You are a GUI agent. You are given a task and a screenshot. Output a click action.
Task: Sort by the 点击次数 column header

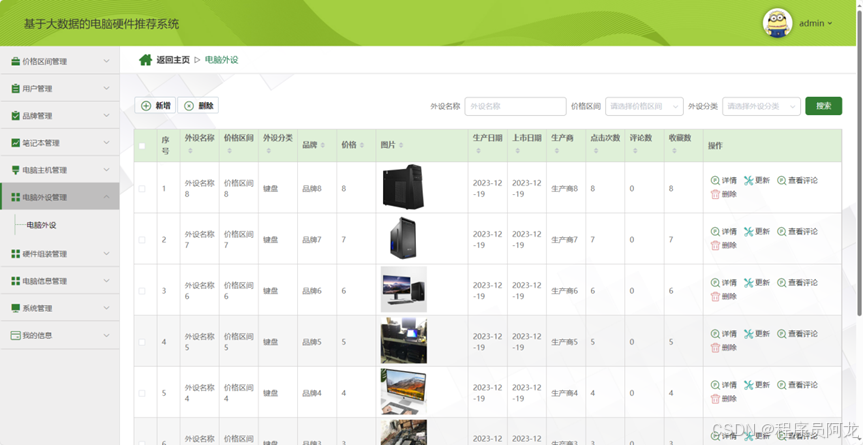pyautogui.click(x=605, y=143)
